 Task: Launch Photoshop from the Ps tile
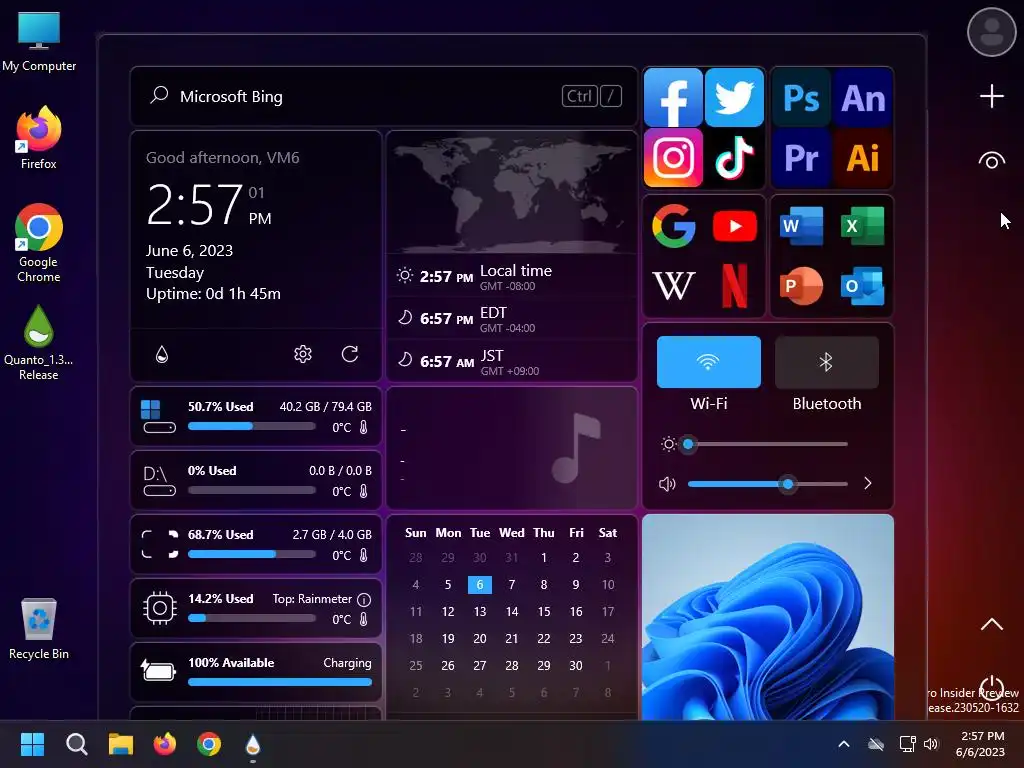pos(801,98)
